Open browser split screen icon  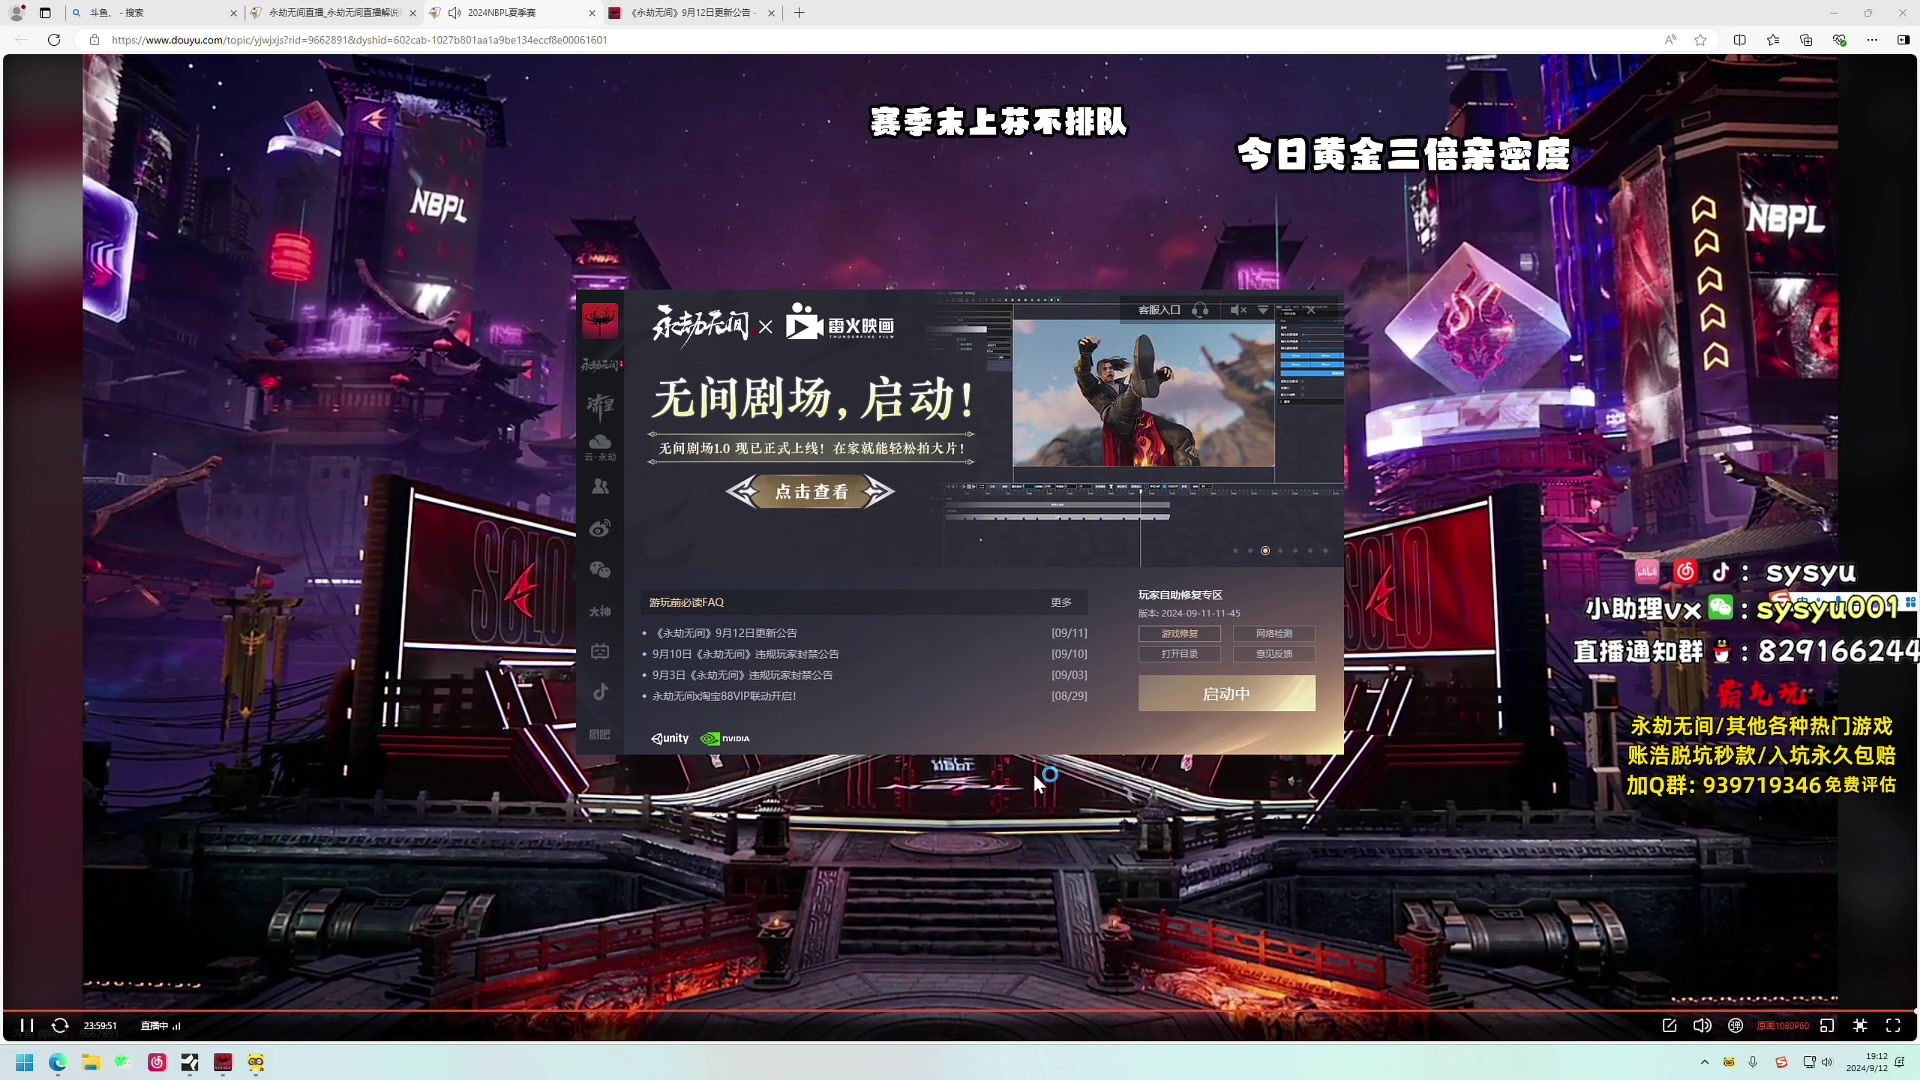coord(1739,40)
